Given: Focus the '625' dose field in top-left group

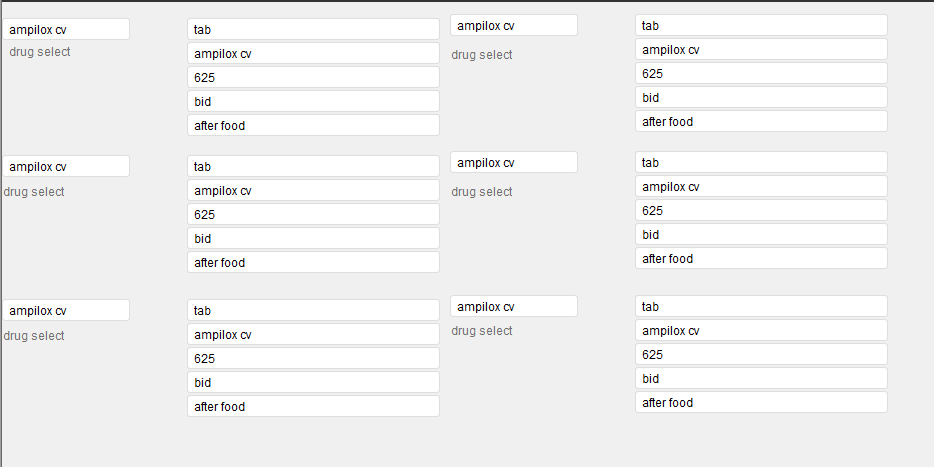Looking at the screenshot, I should coord(313,77).
